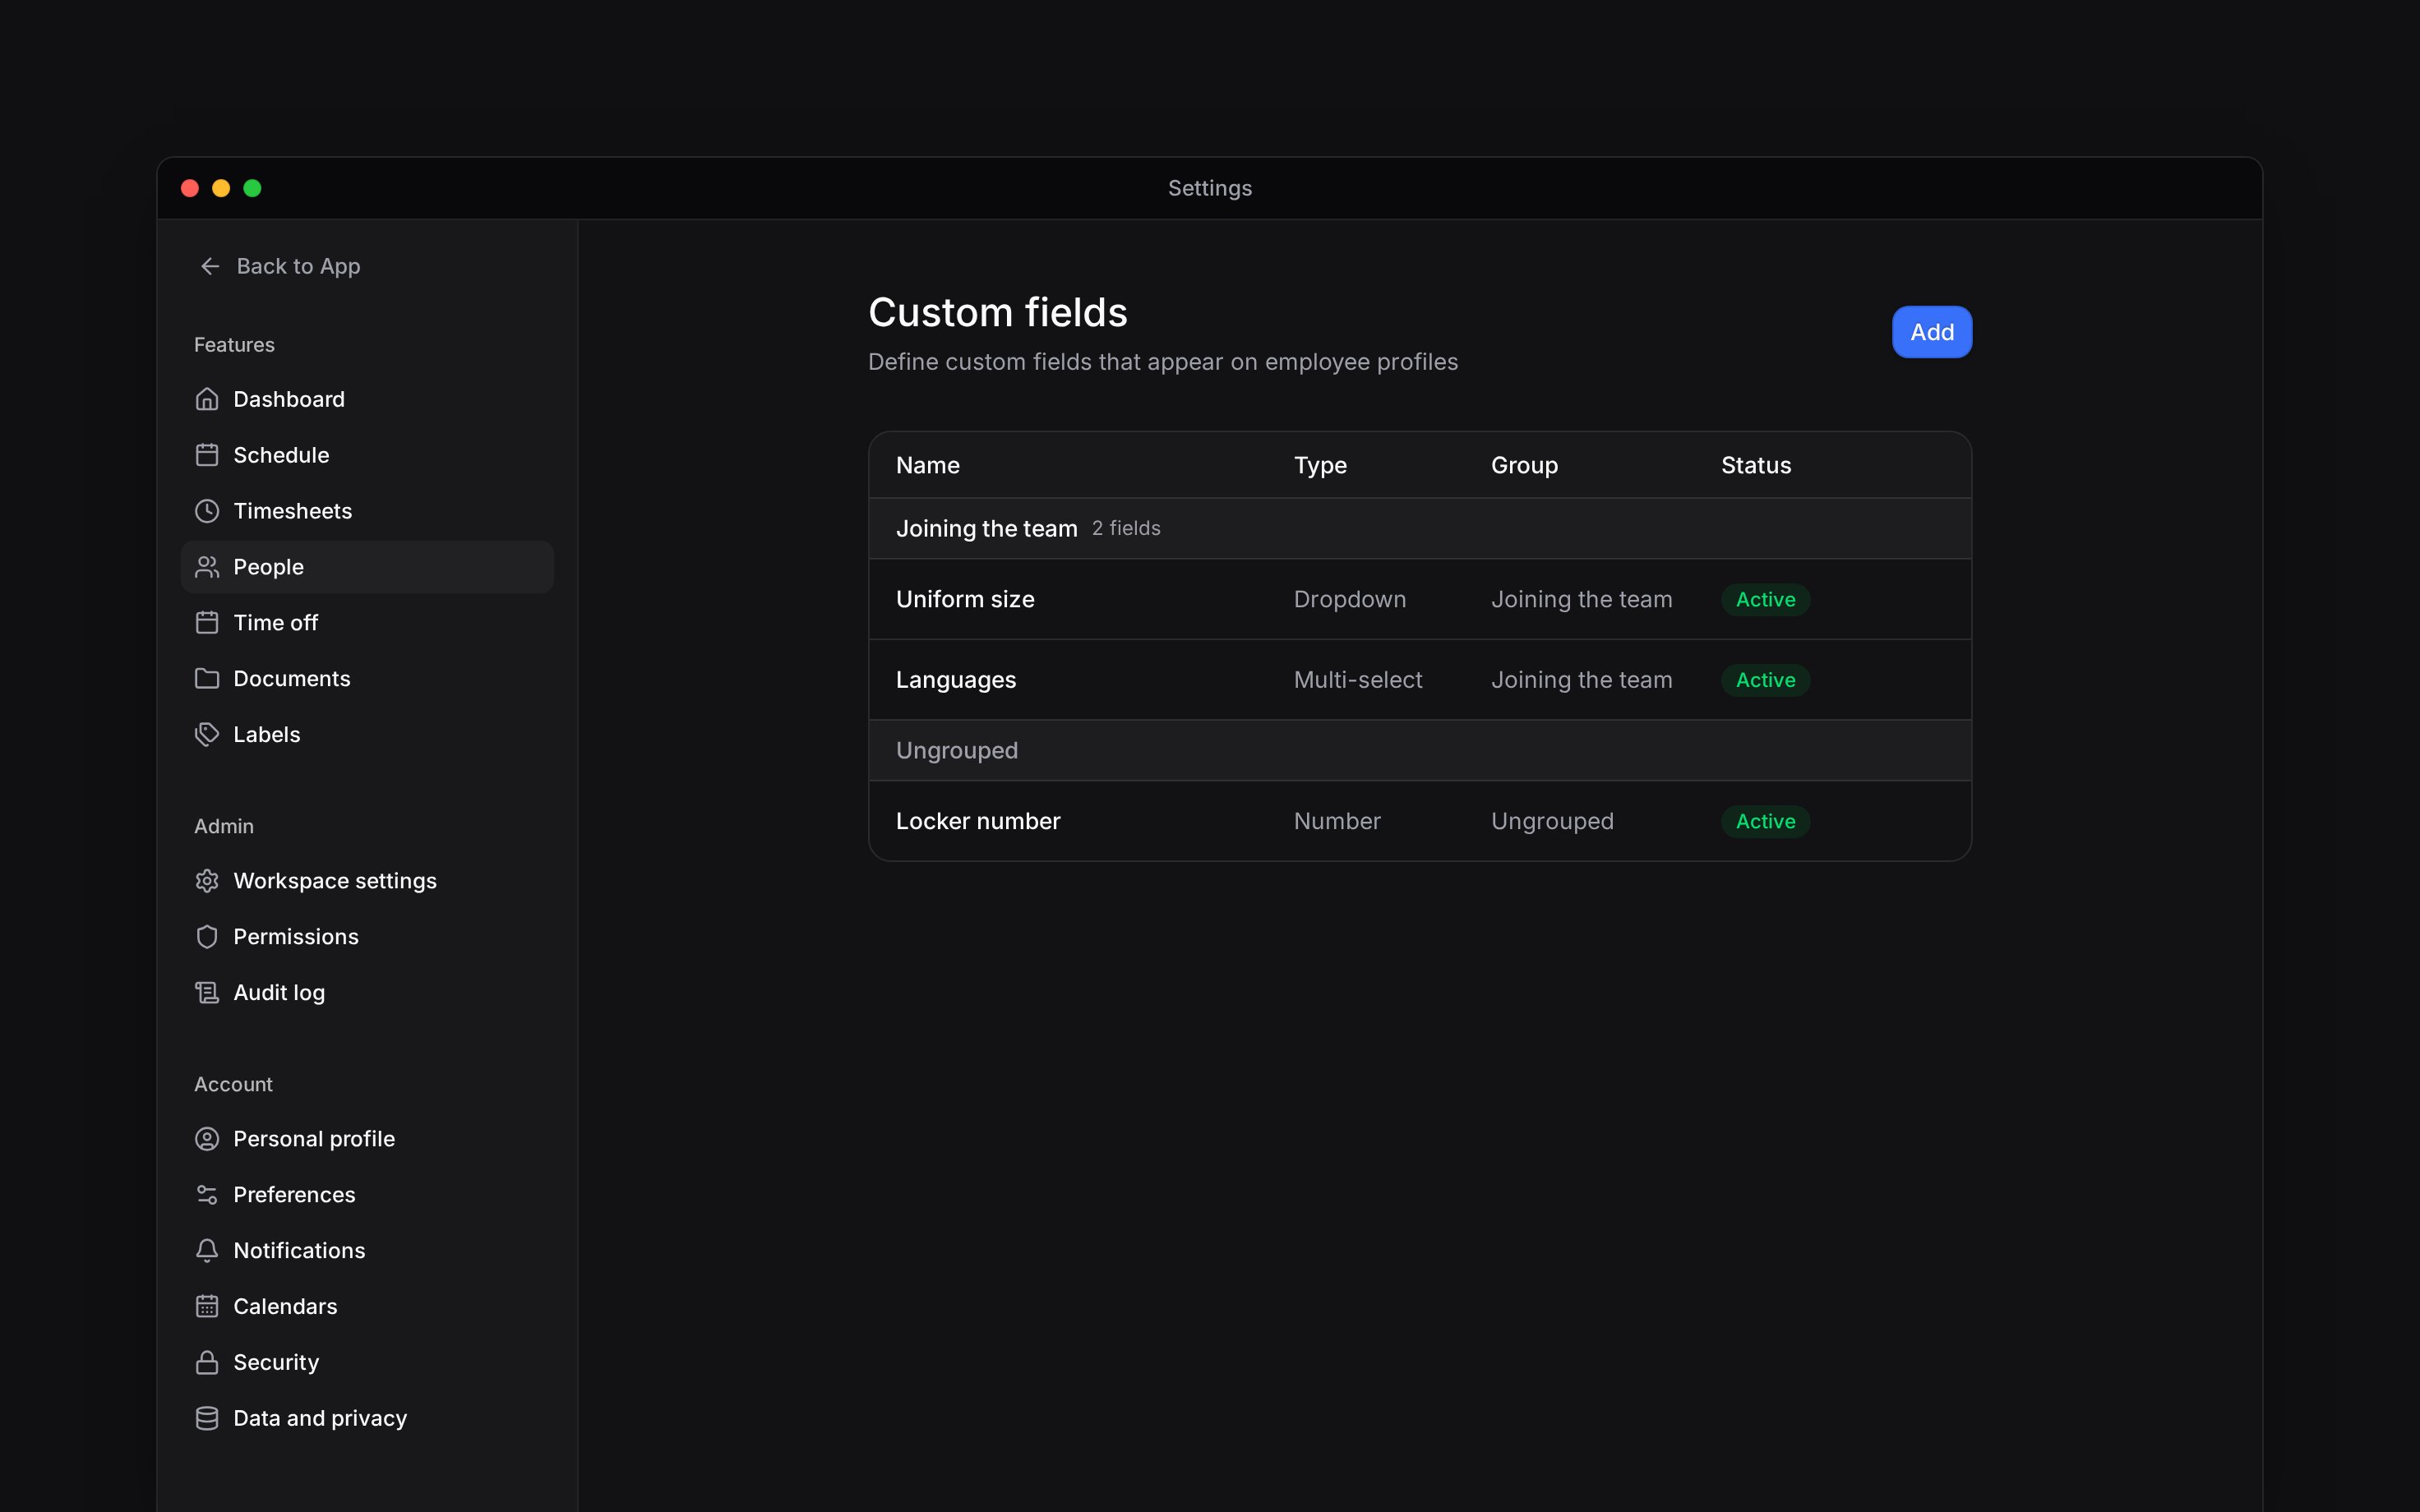The width and height of the screenshot is (2420, 1512).
Task: Open Time off settings
Action: tap(367, 623)
